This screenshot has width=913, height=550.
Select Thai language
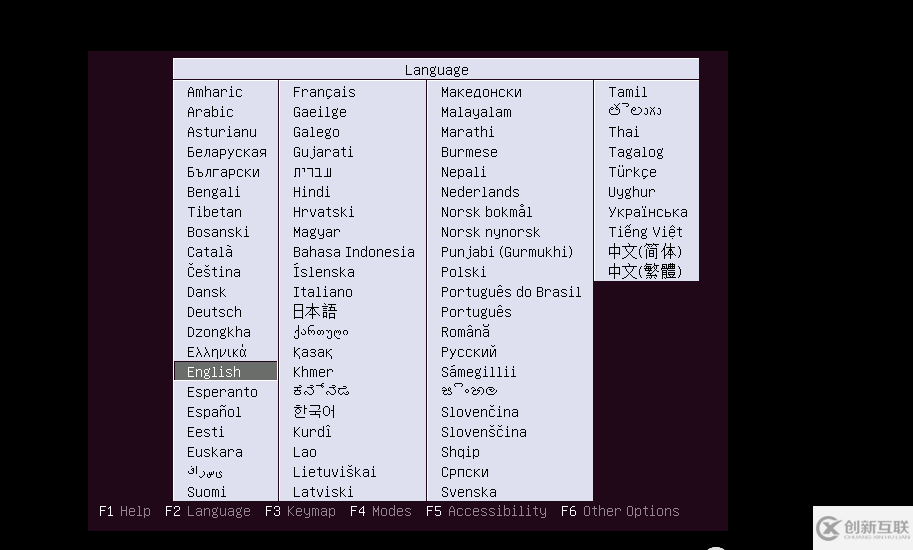pyautogui.click(x=623, y=132)
